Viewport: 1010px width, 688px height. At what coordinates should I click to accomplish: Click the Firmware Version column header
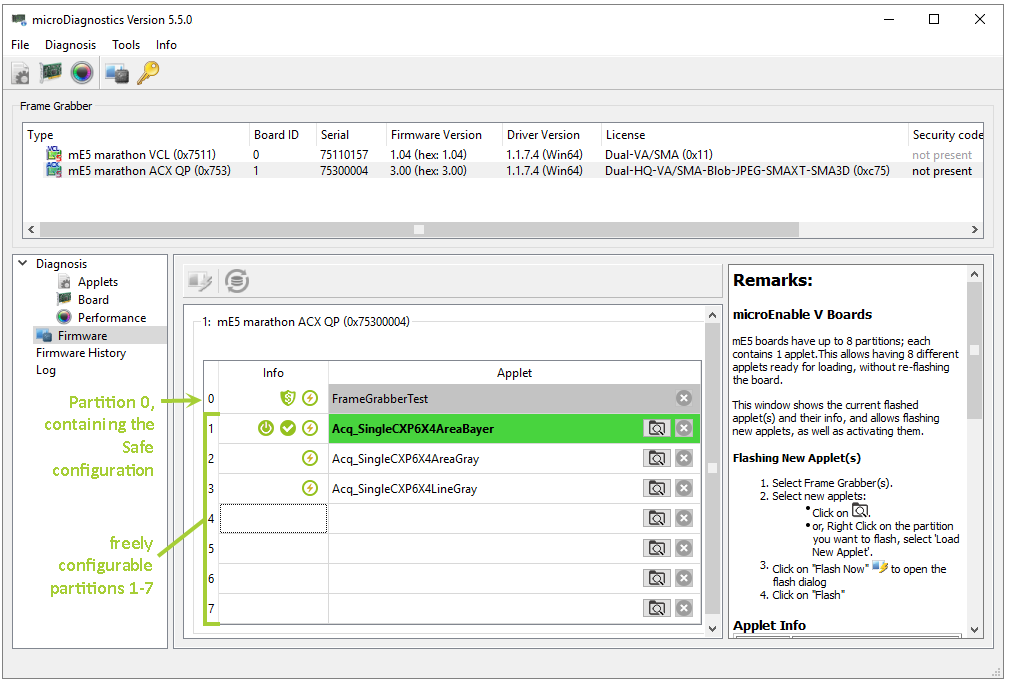tap(444, 135)
